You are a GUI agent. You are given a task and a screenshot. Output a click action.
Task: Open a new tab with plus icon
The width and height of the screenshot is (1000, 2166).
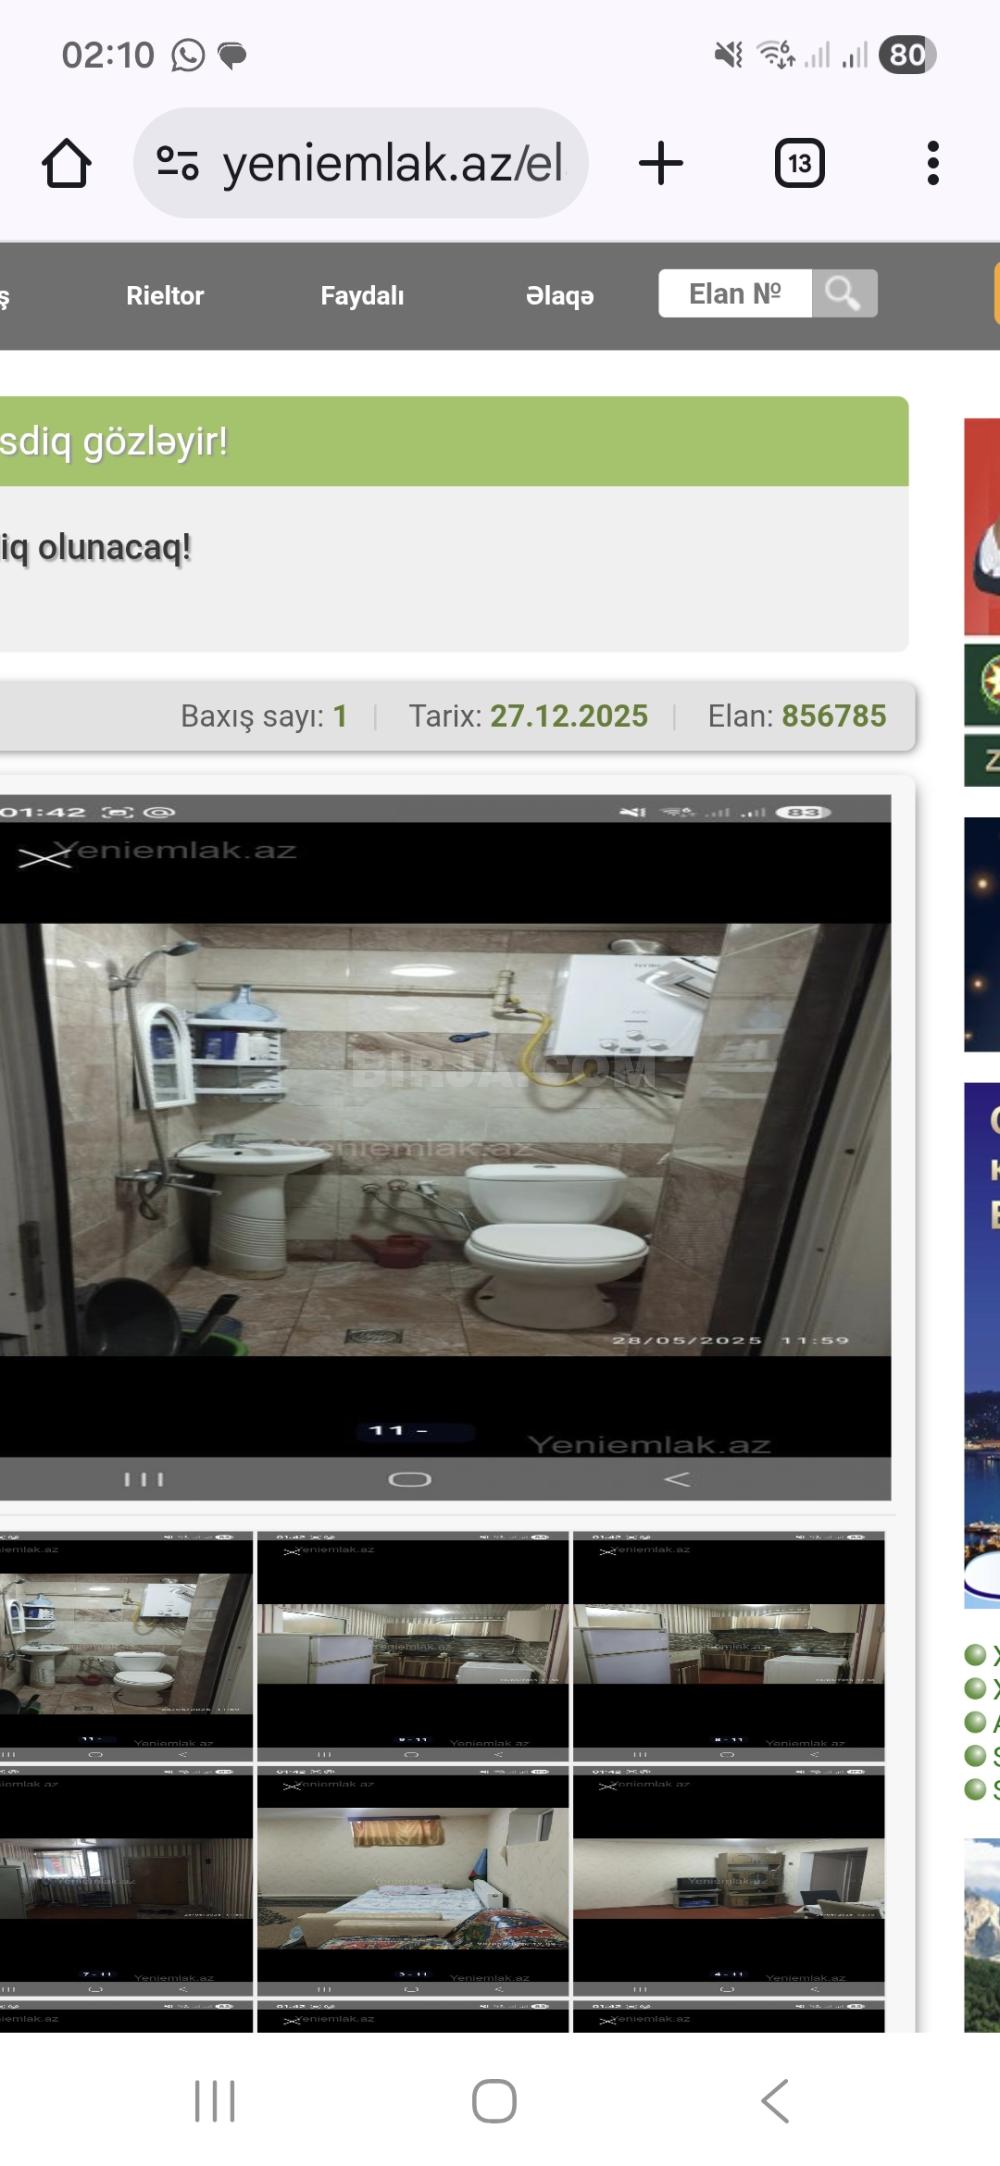coord(661,163)
